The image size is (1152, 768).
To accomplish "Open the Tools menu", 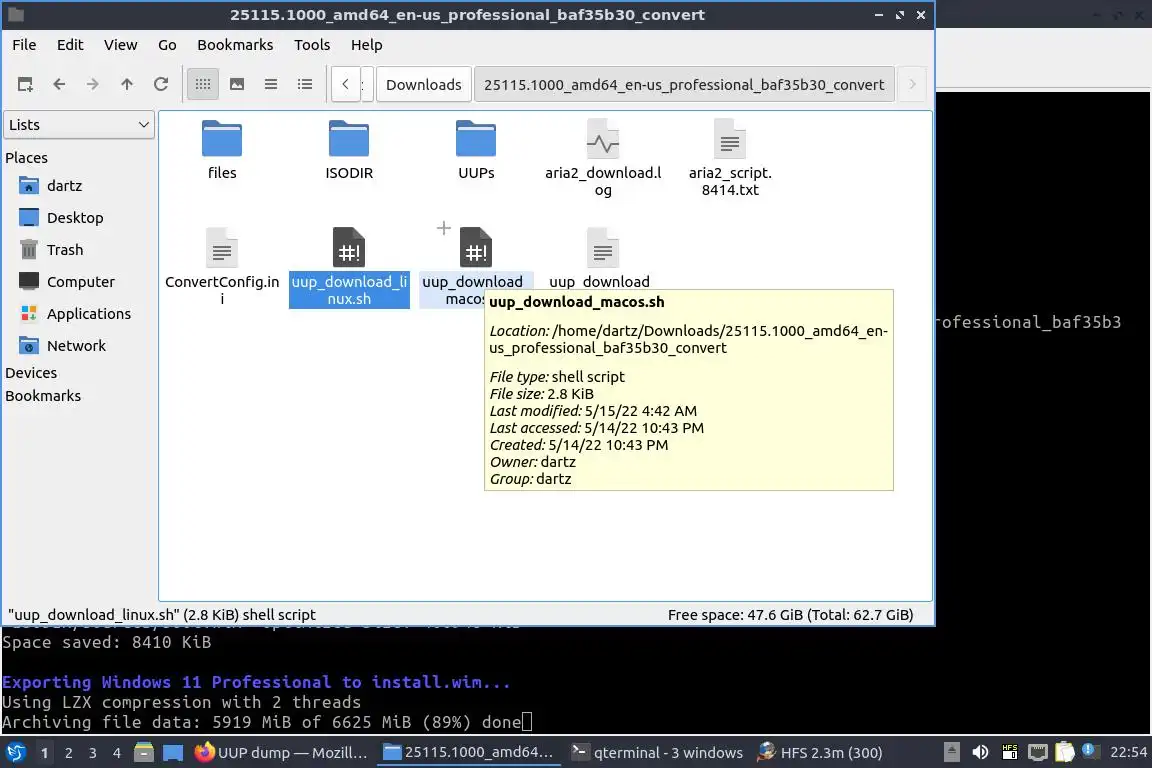I will coord(312,45).
